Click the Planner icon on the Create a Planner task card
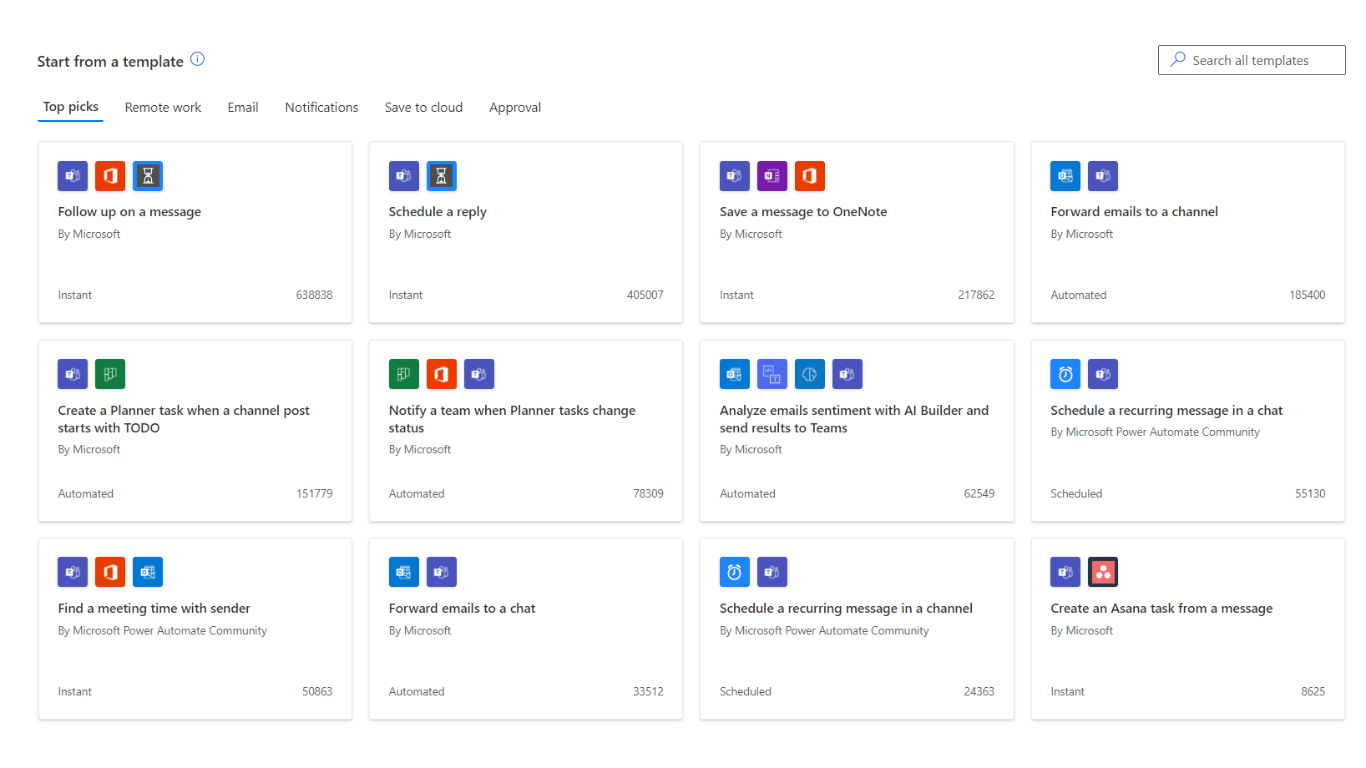Viewport: 1366px width, 768px height. click(x=110, y=374)
